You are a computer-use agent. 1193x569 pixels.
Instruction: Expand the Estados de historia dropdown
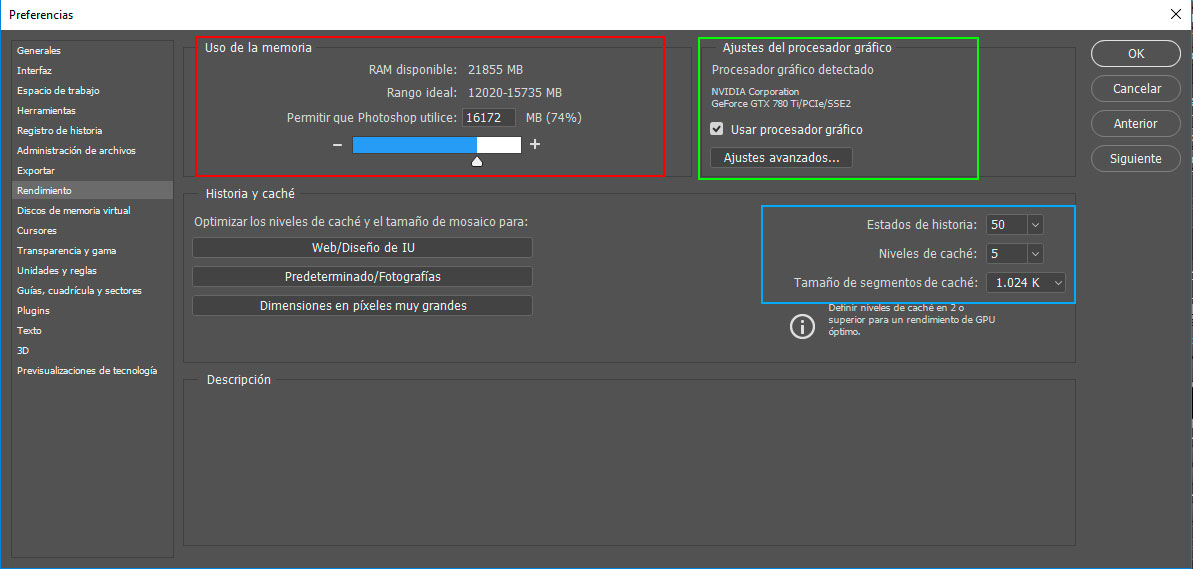click(1034, 225)
